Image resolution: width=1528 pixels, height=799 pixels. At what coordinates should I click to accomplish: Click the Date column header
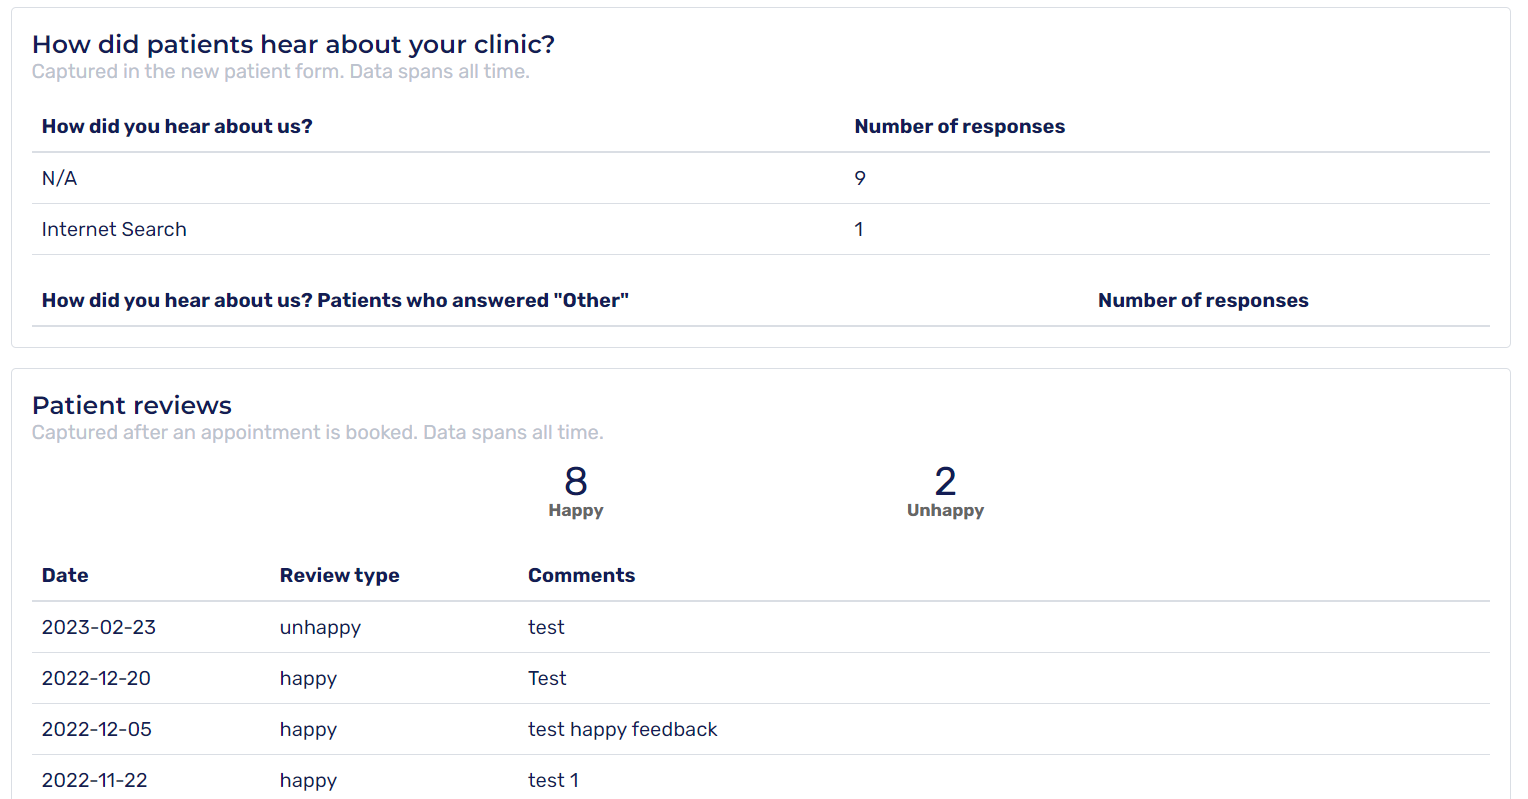click(x=65, y=576)
